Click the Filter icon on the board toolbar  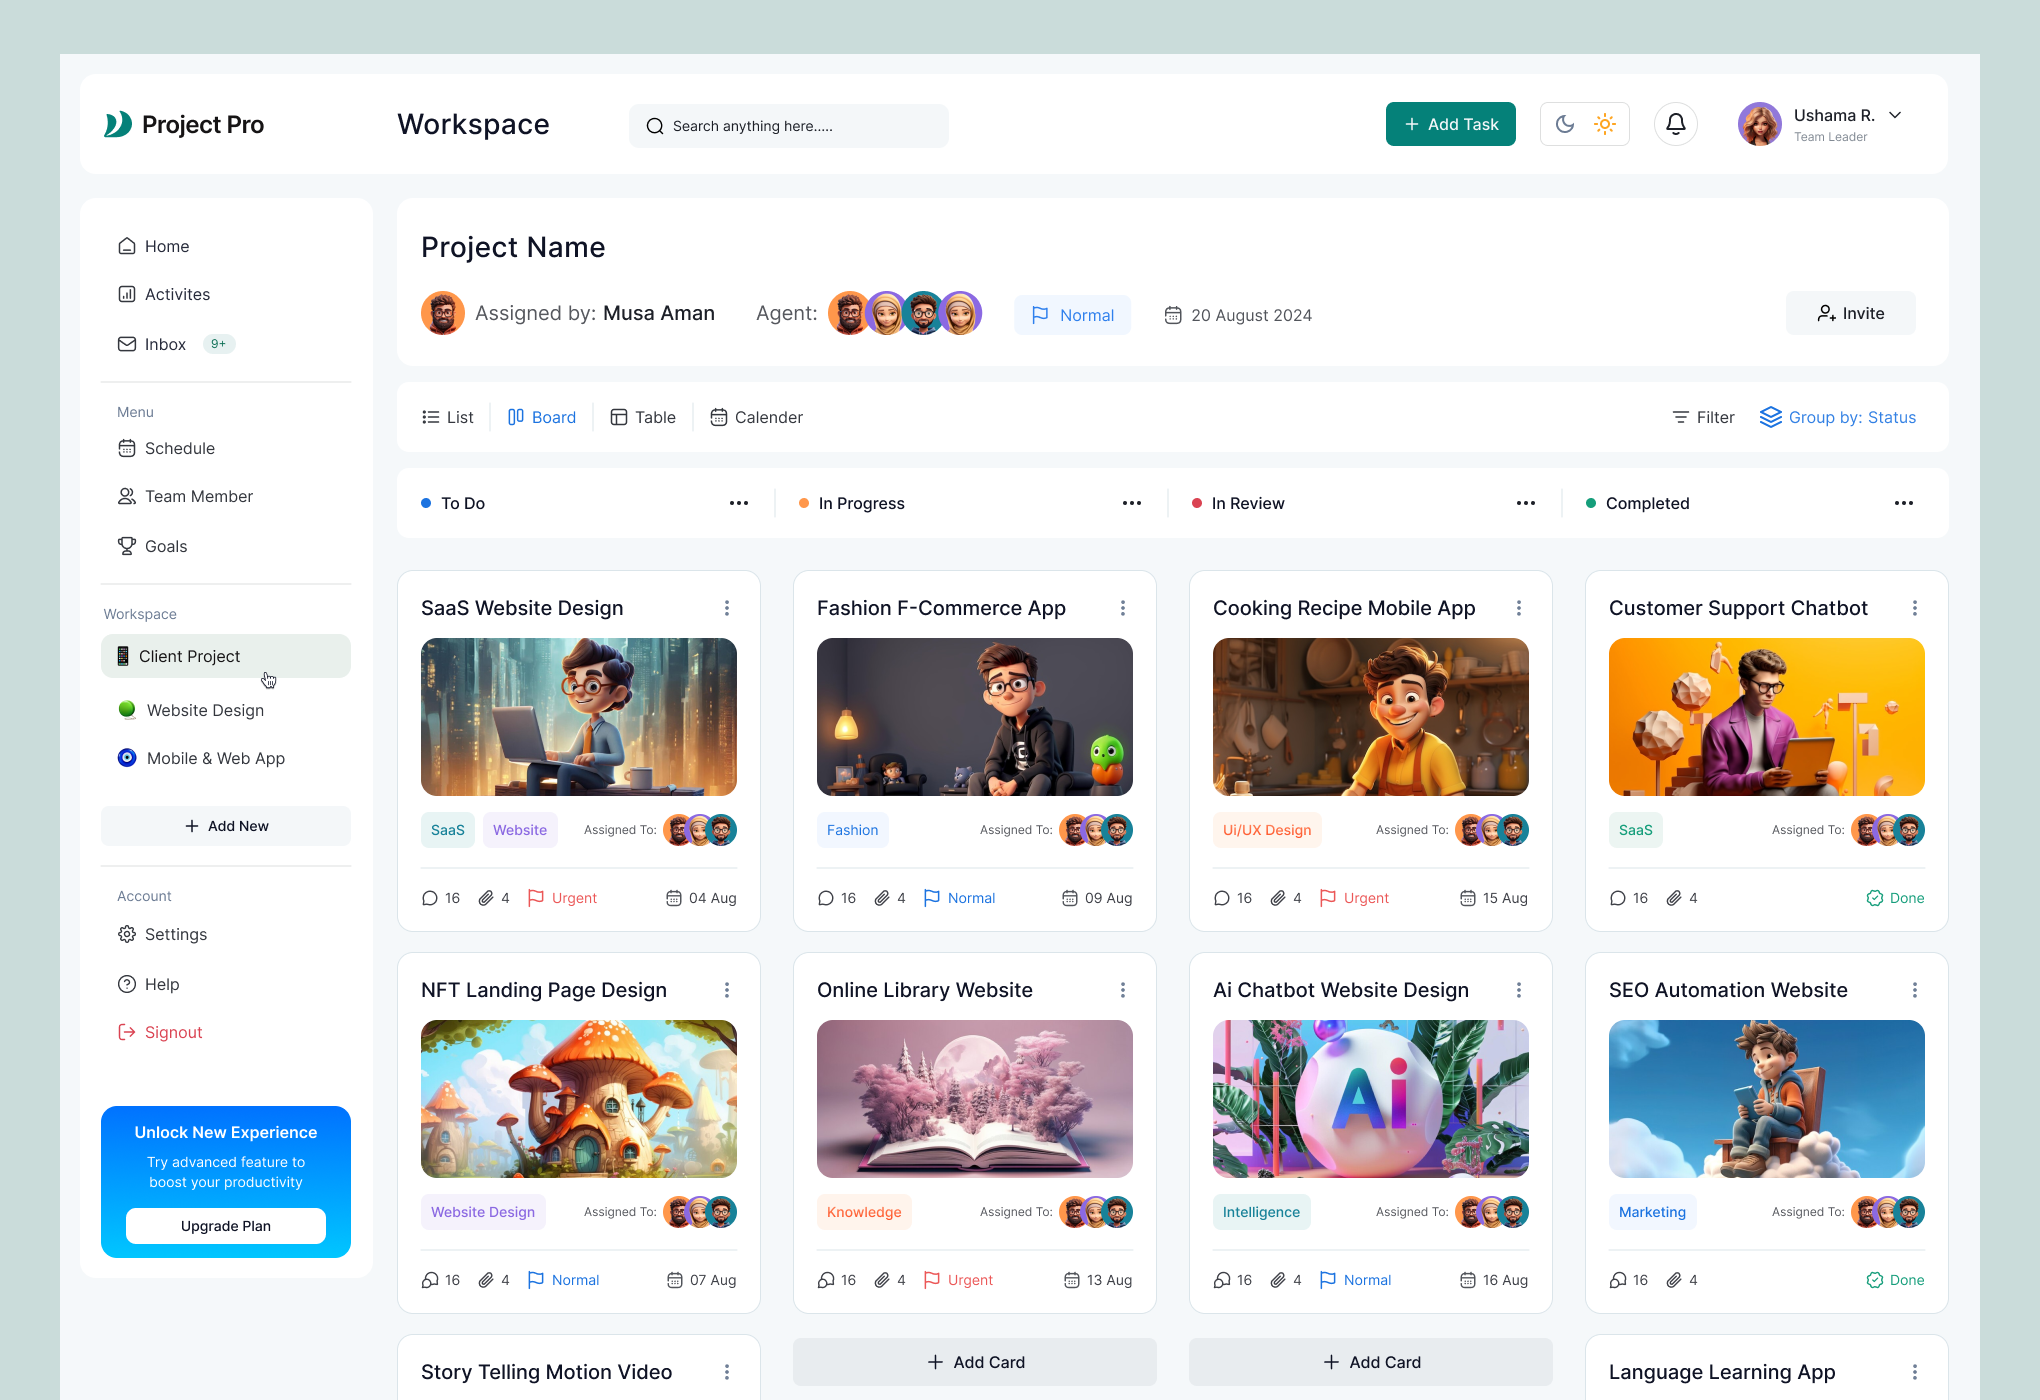click(1683, 417)
